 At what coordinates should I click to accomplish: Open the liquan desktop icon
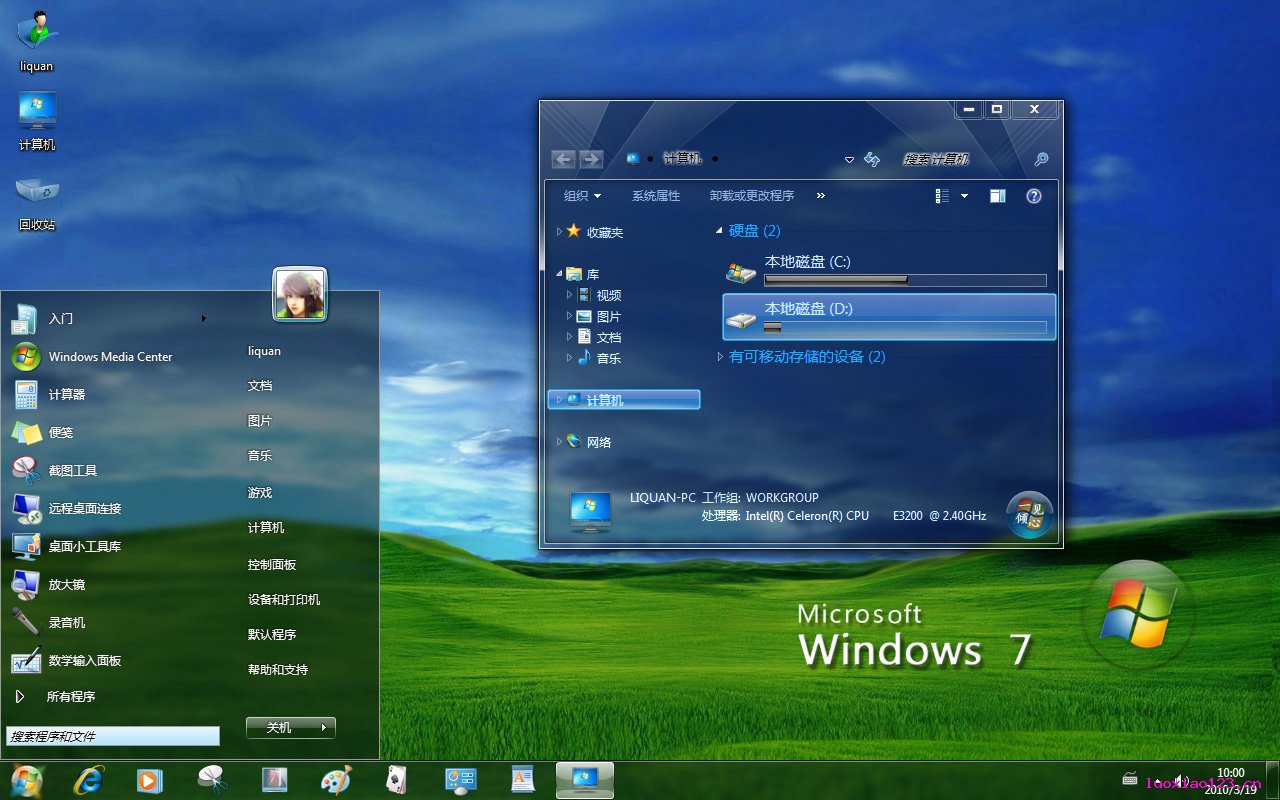36,42
